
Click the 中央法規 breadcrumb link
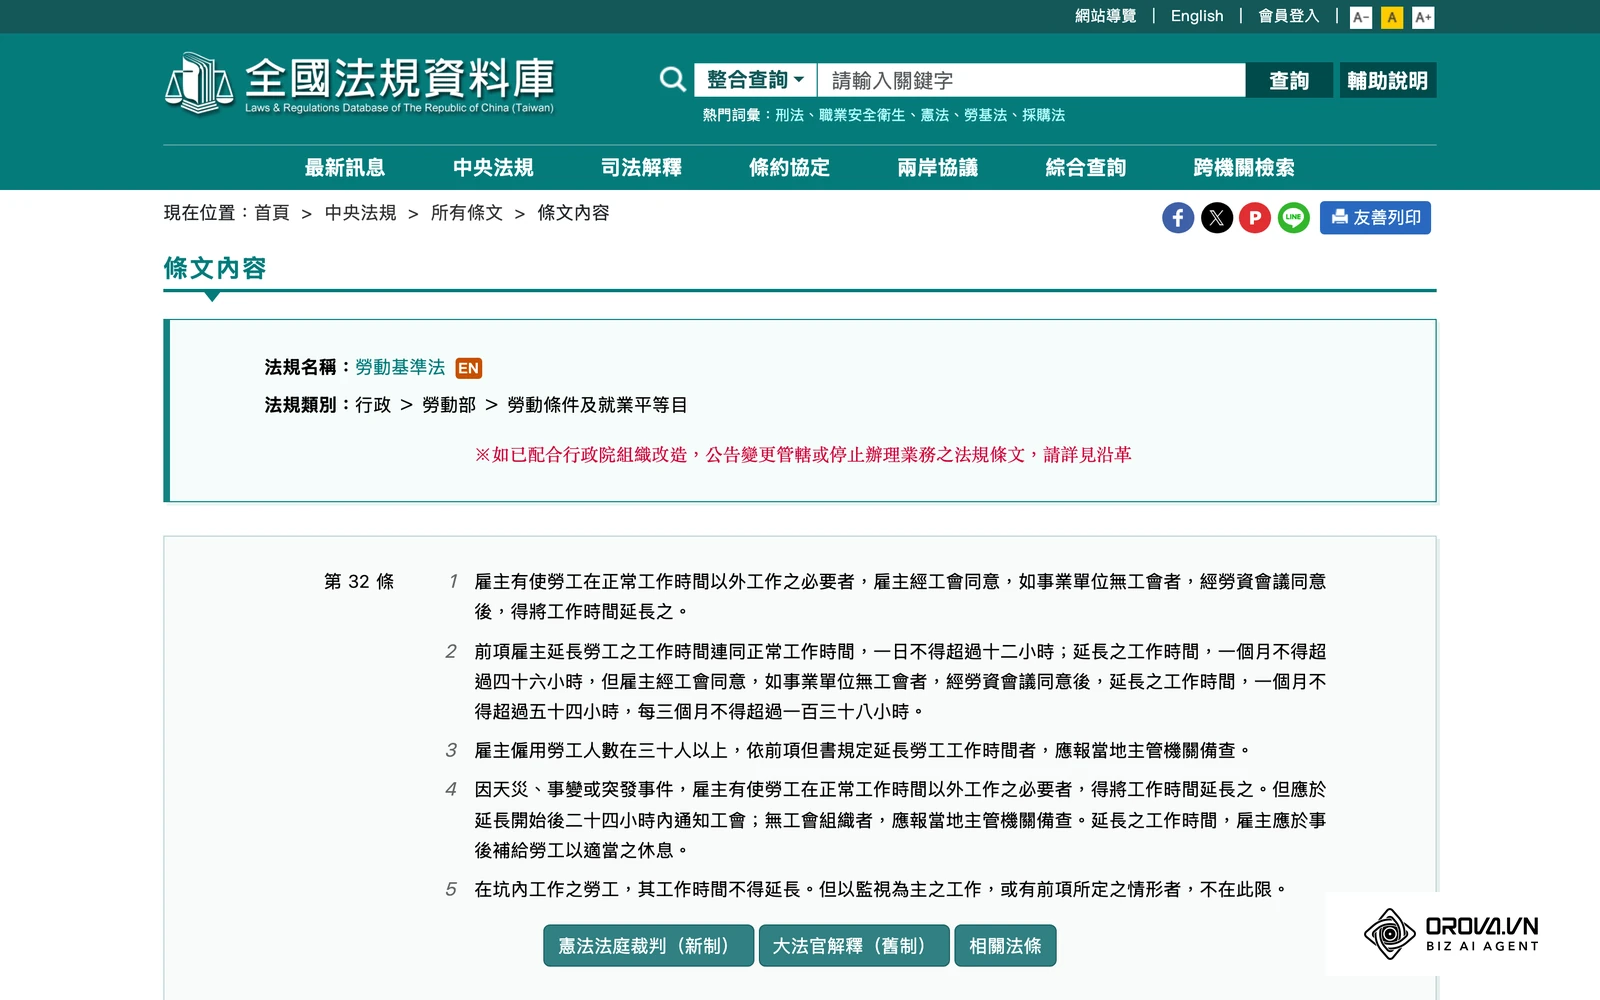point(360,213)
